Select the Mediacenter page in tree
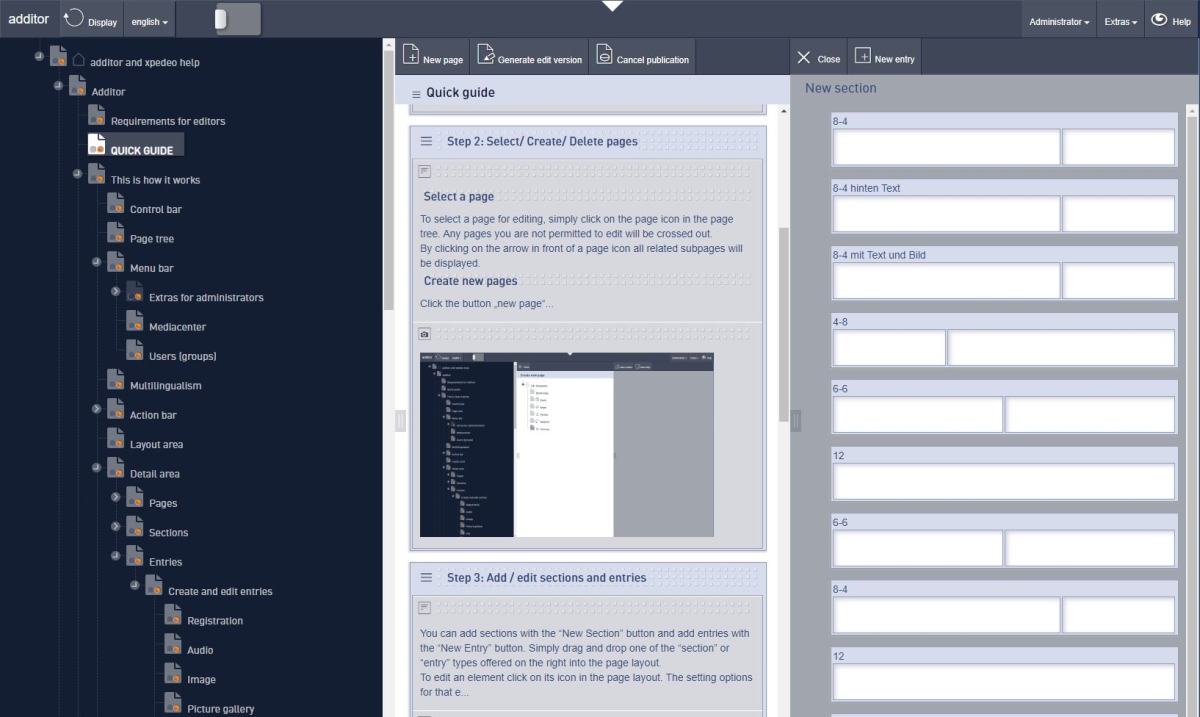The height and width of the screenshot is (717, 1200). [x=177, y=327]
